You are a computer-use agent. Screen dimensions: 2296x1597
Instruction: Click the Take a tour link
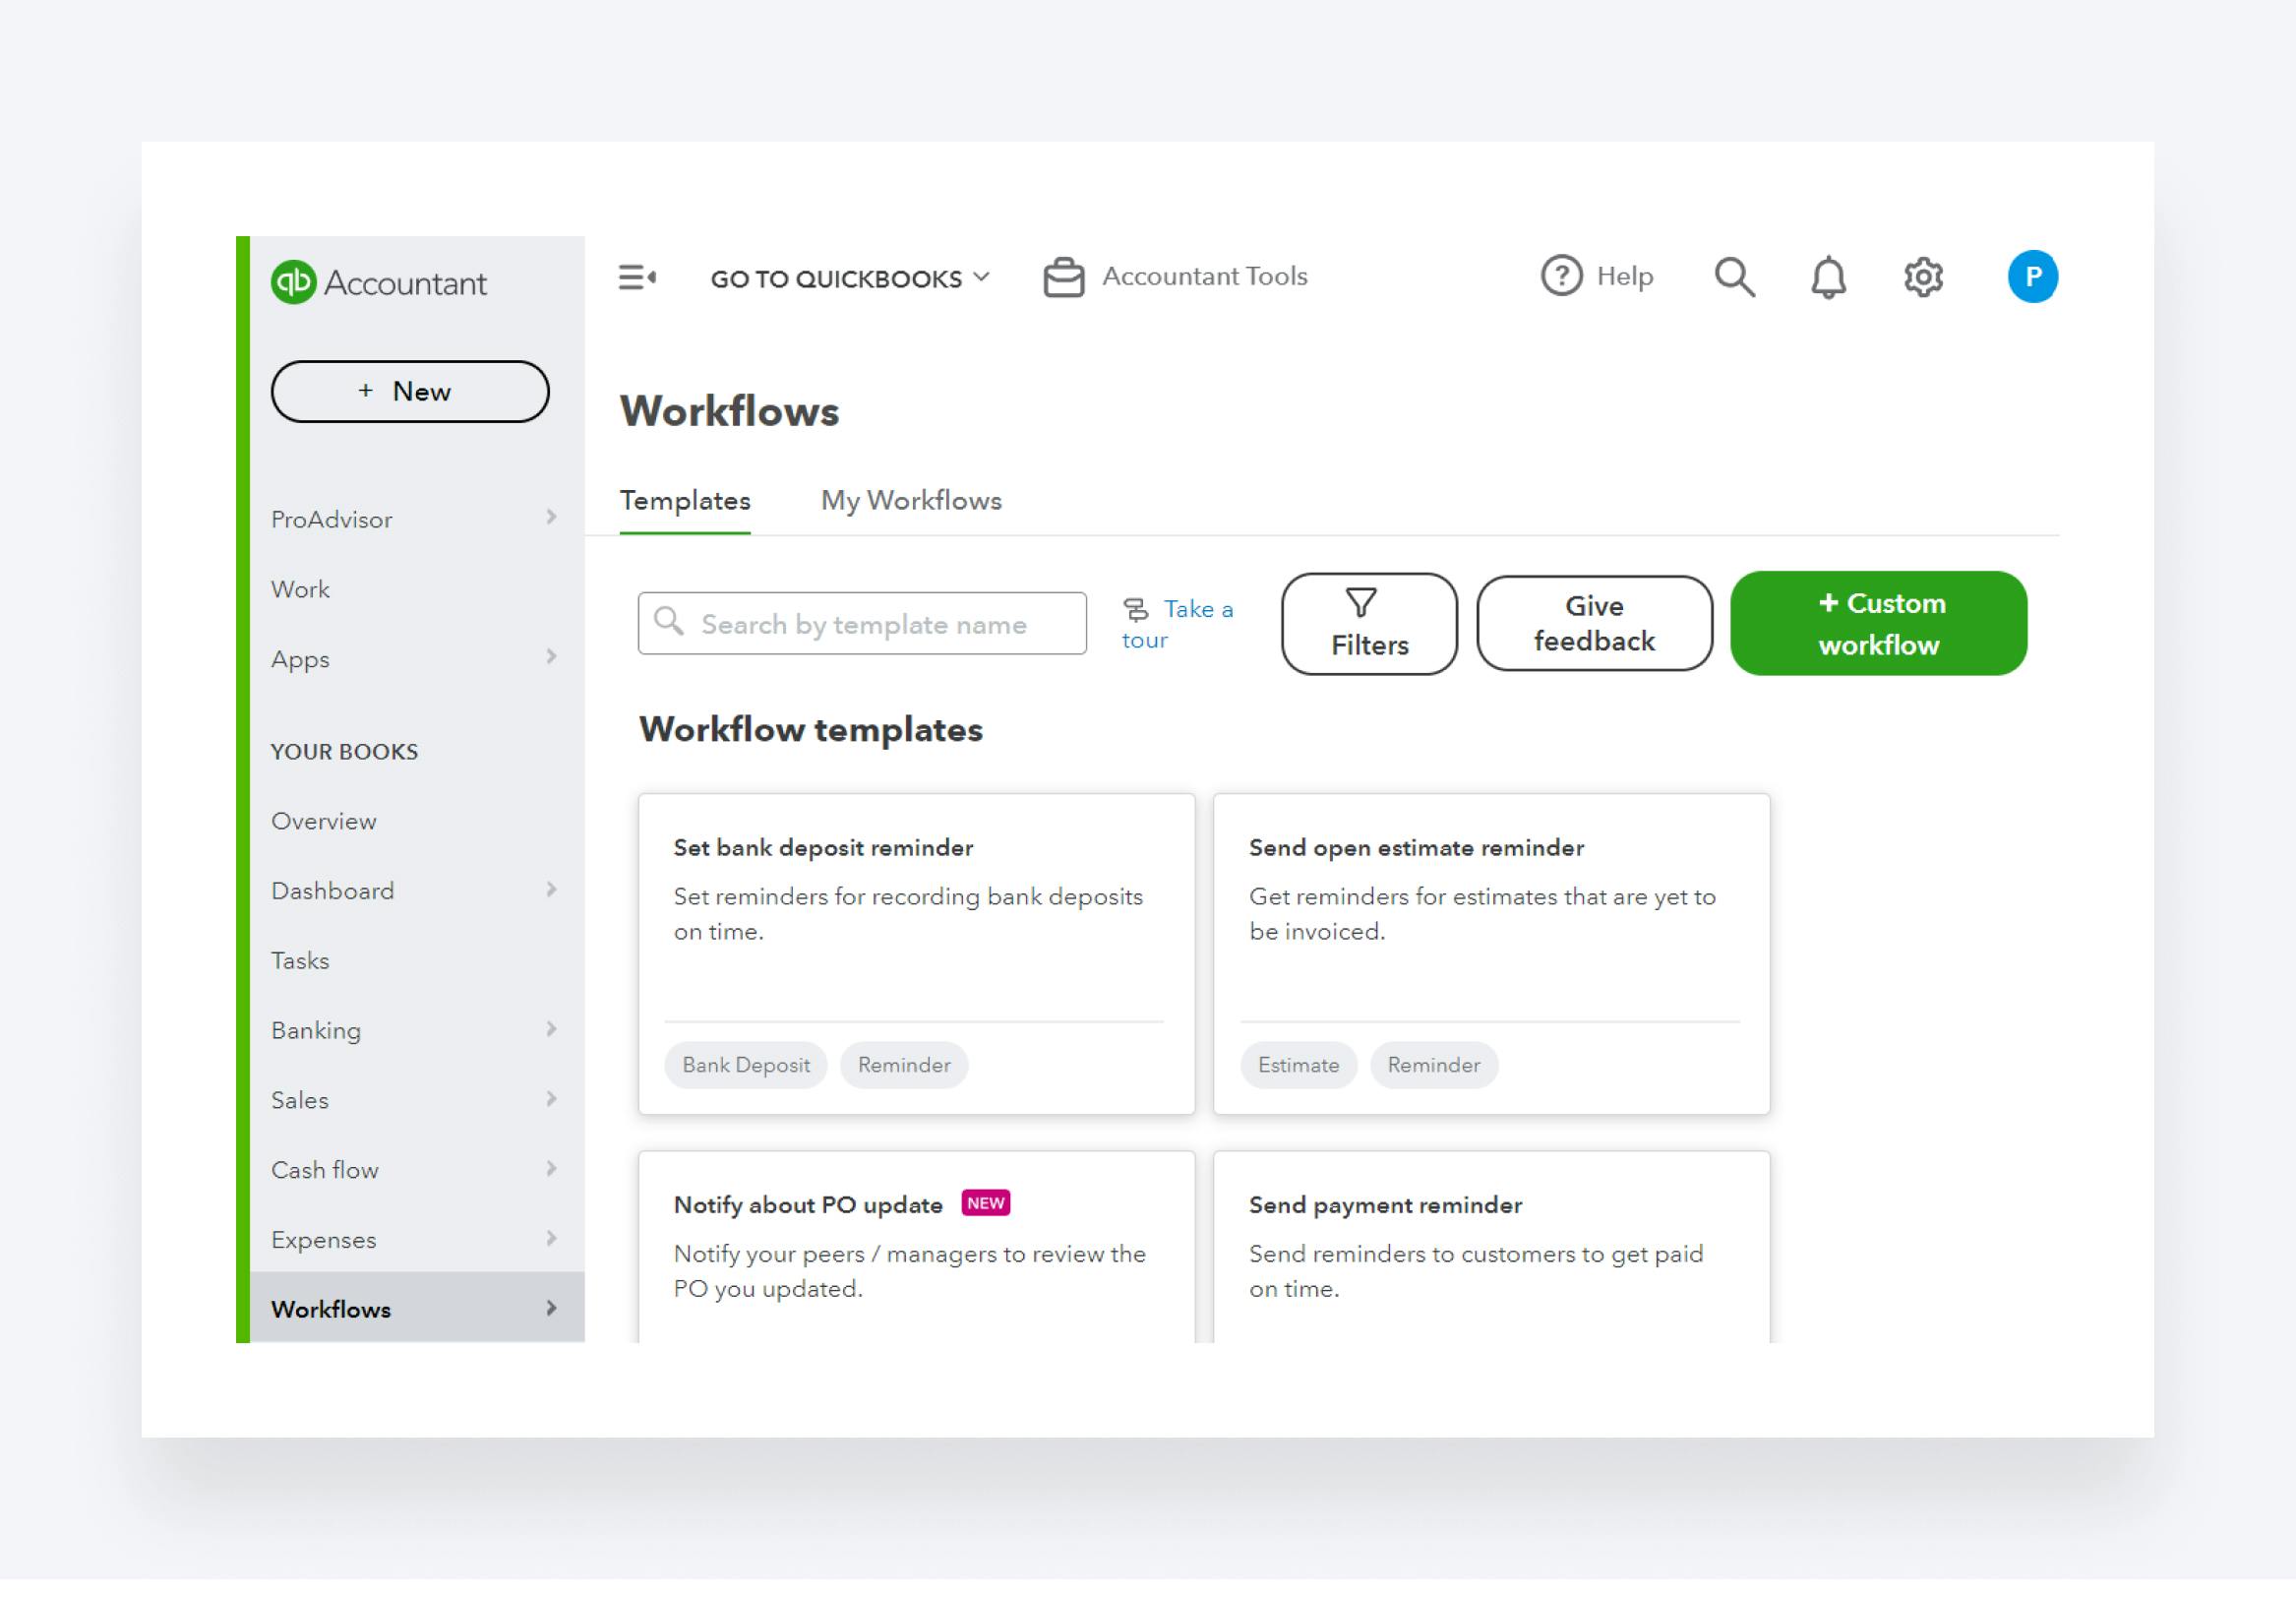[1177, 623]
